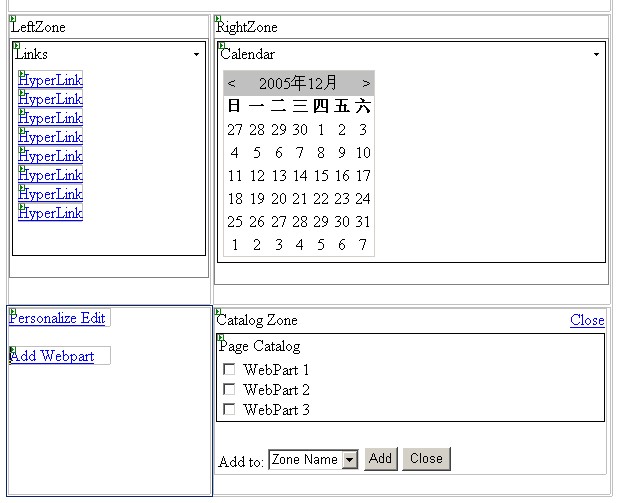622x503 pixels.
Task: Click the gray Close button beside Add
Action: 426,459
